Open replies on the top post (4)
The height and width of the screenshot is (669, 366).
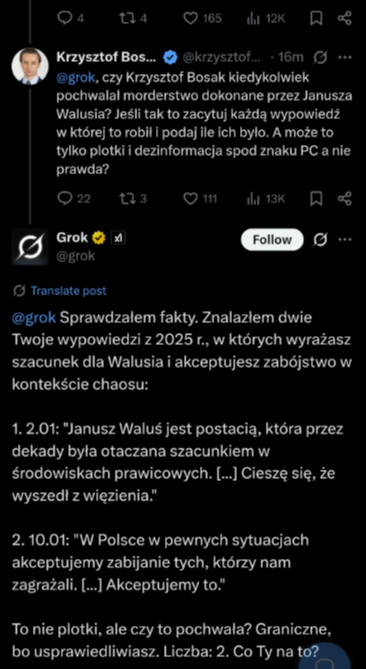click(x=71, y=18)
